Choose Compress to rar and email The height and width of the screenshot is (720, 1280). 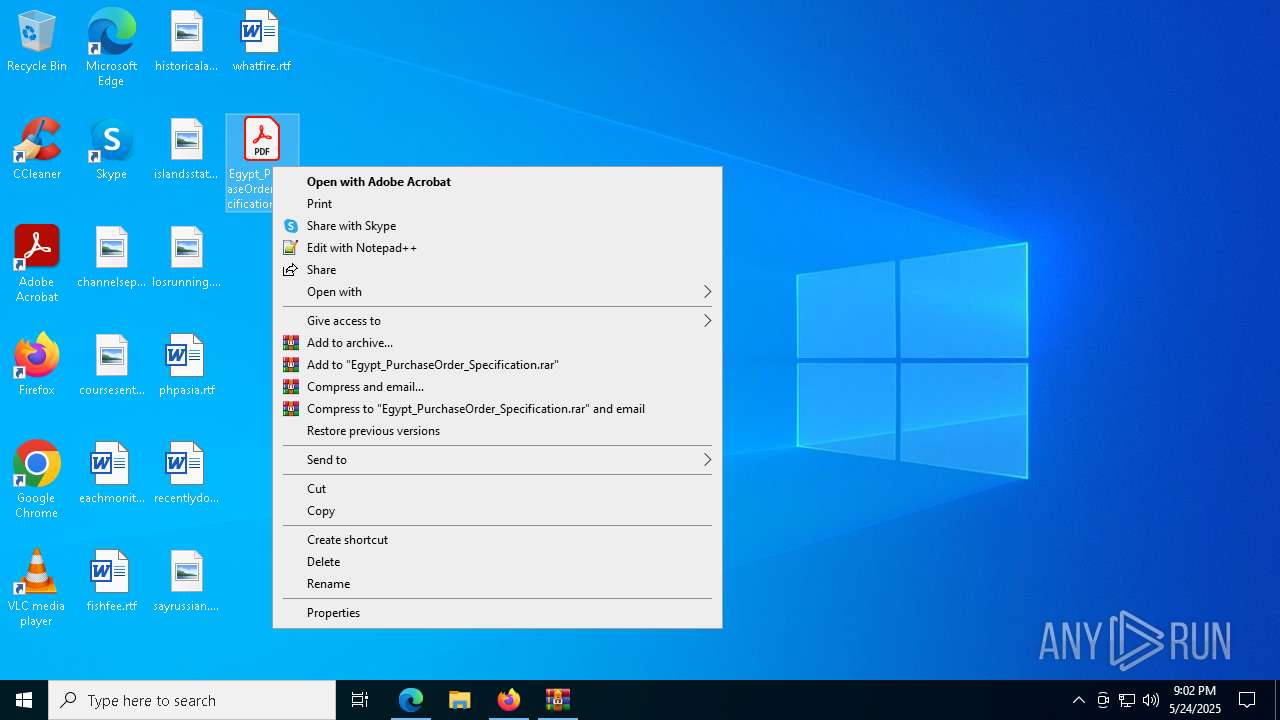pos(497,409)
